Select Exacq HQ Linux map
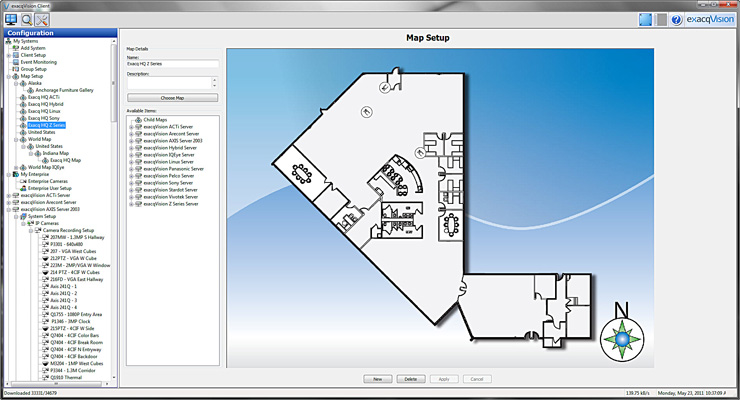The width and height of the screenshot is (740, 400). click(x=44, y=111)
